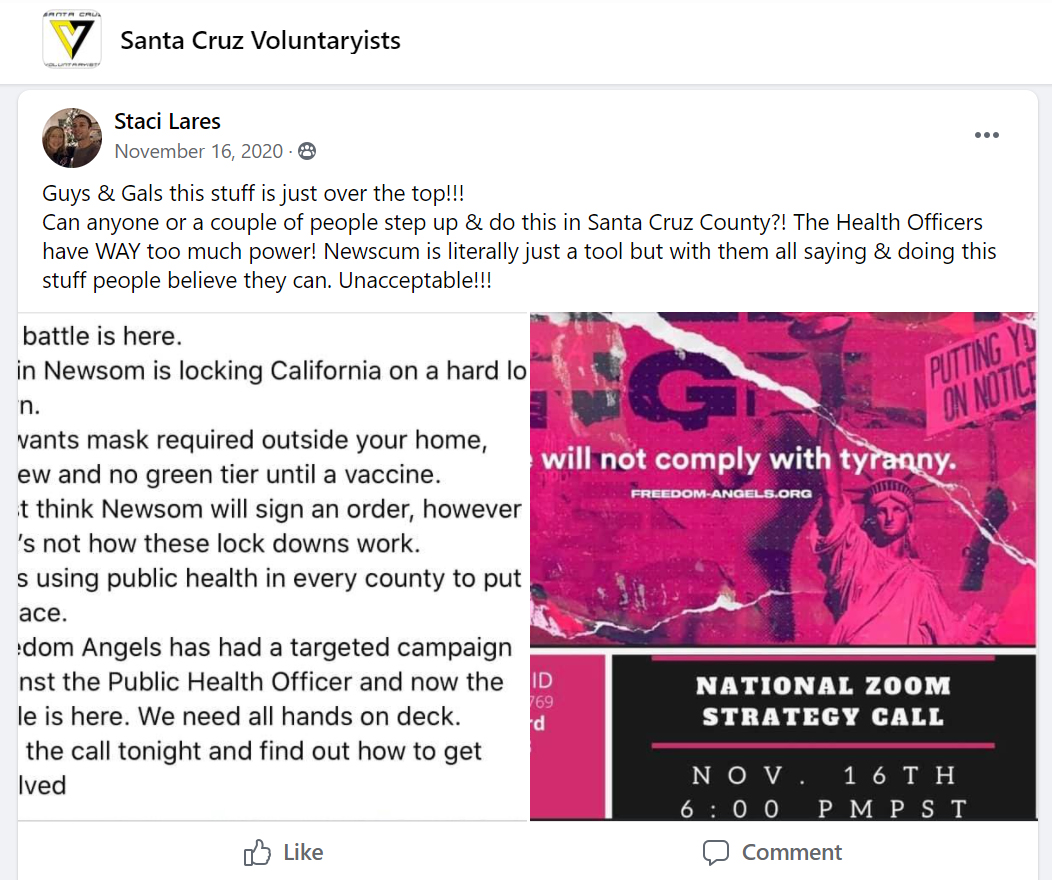Screen dimensions: 1052x880
Task: Click the National Zoom Strategy Call heading
Action: tap(822, 701)
